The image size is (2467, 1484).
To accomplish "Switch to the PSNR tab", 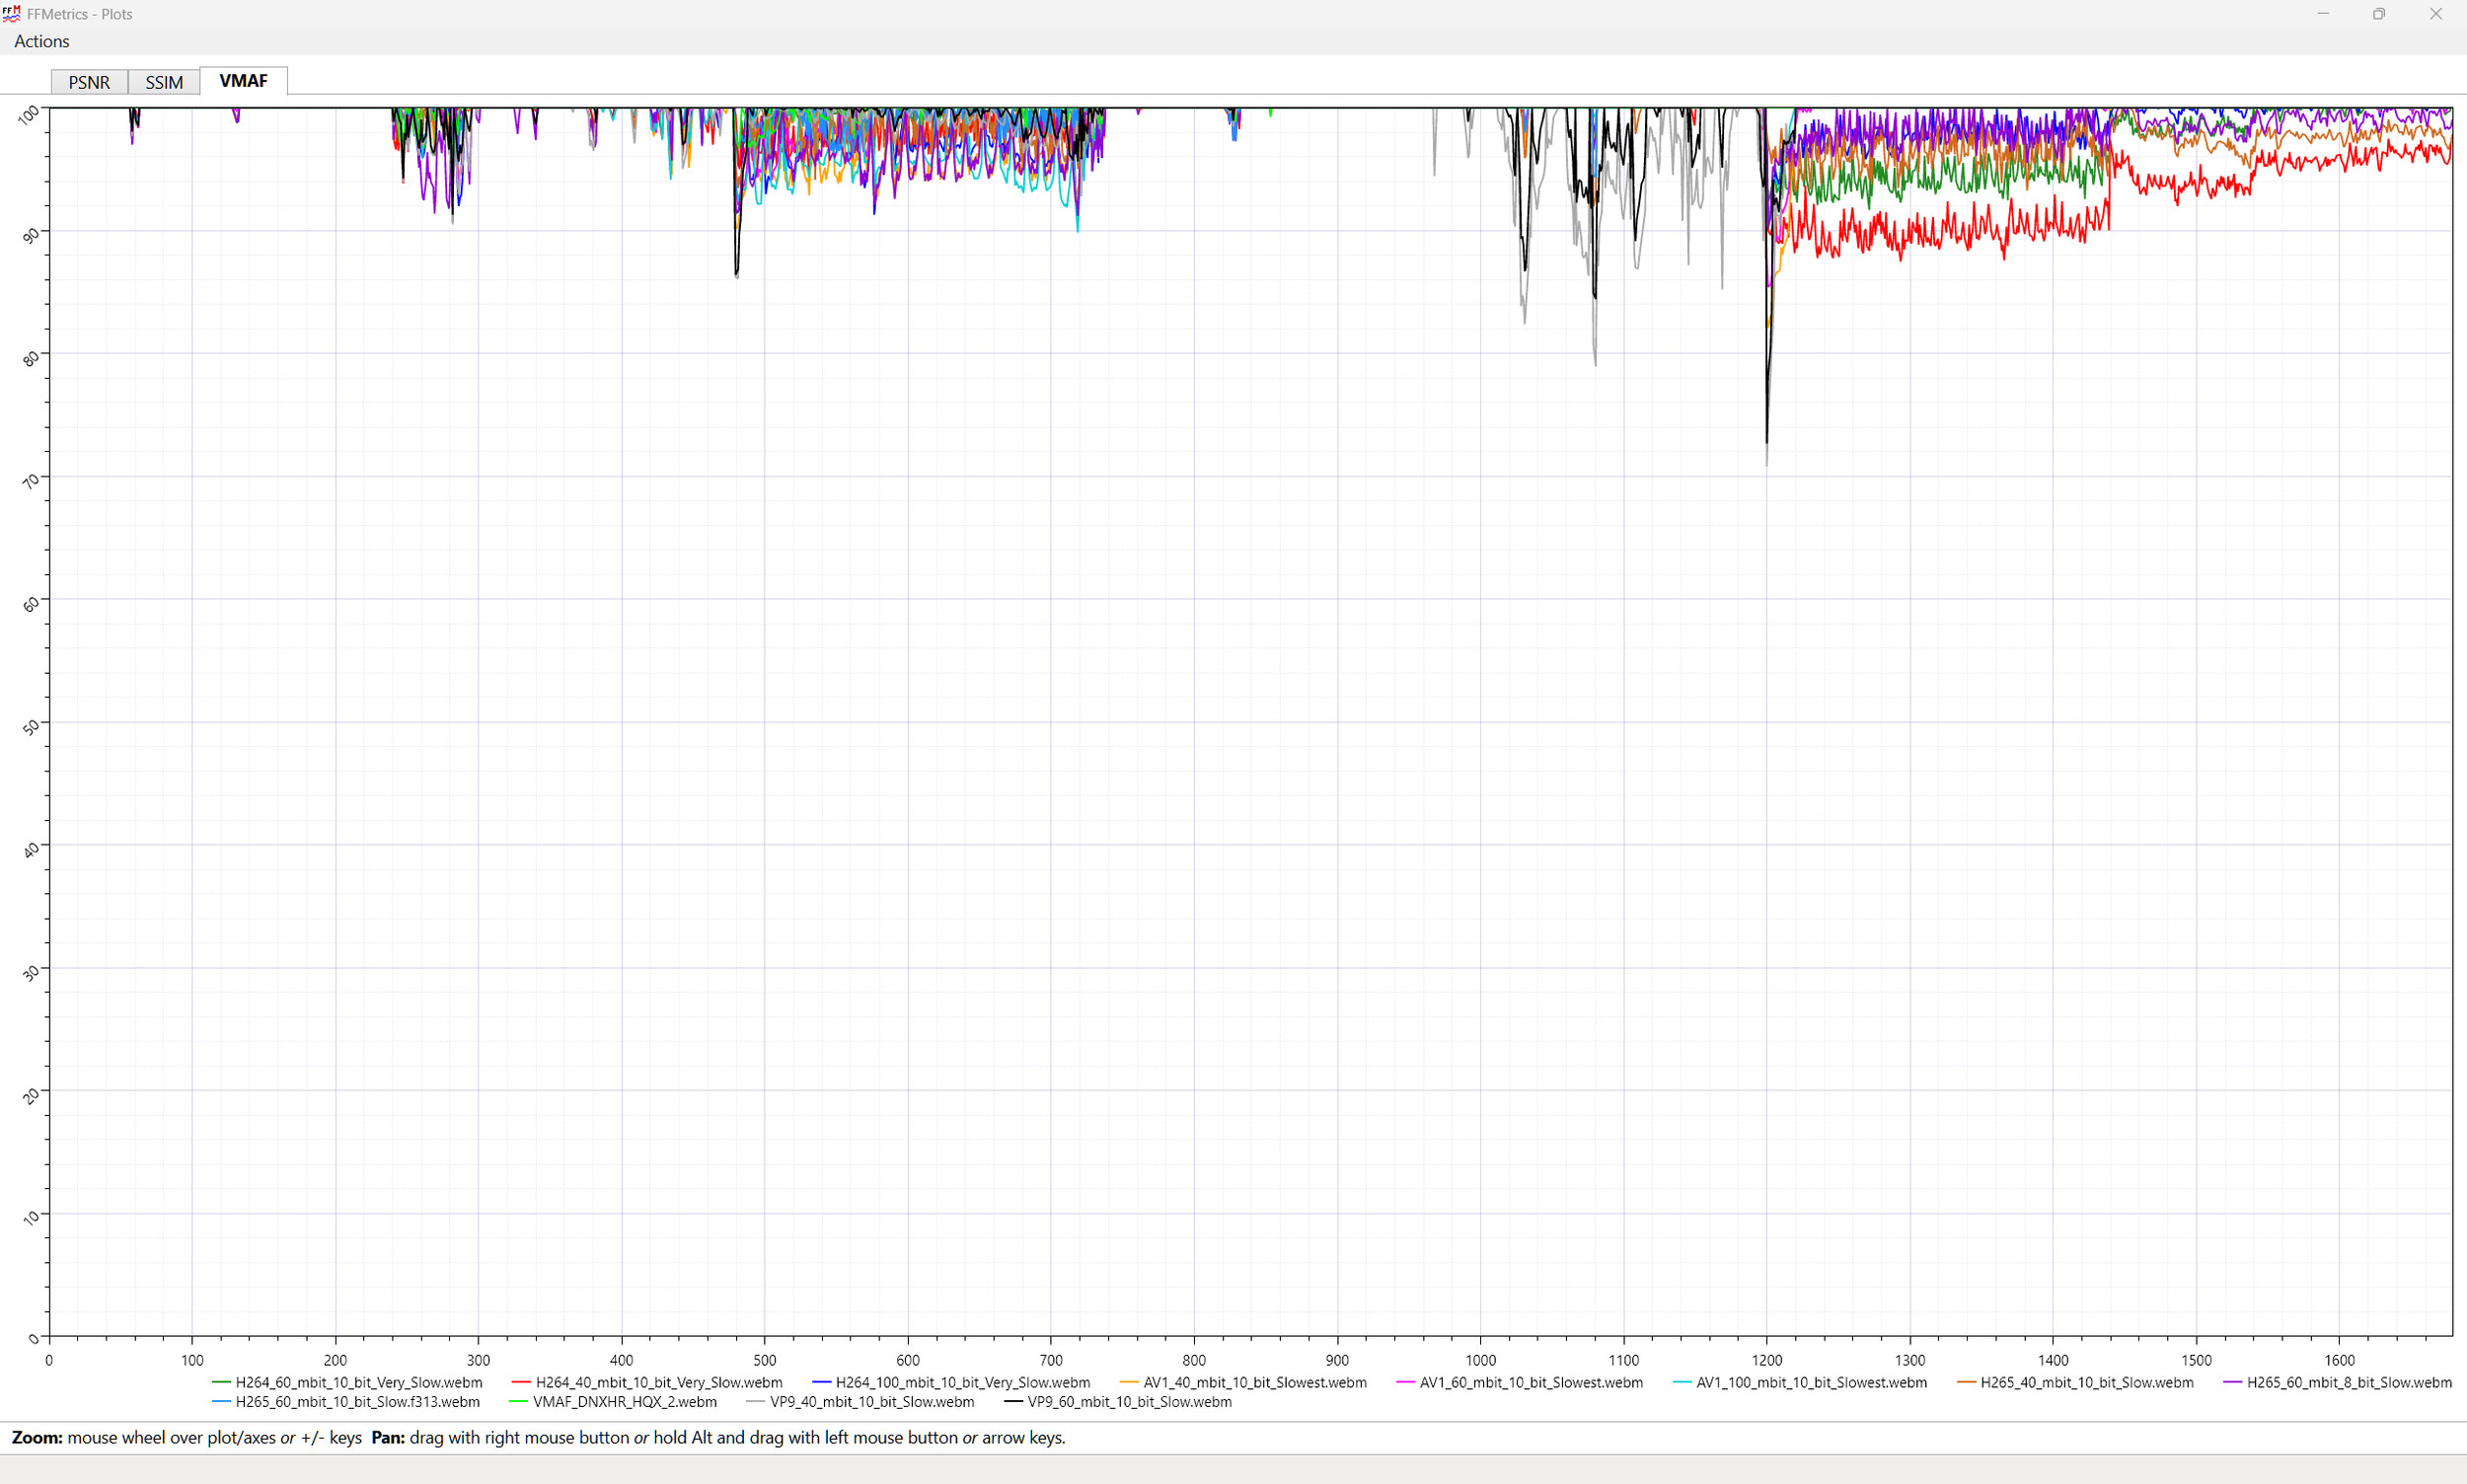I will tap(89, 82).
